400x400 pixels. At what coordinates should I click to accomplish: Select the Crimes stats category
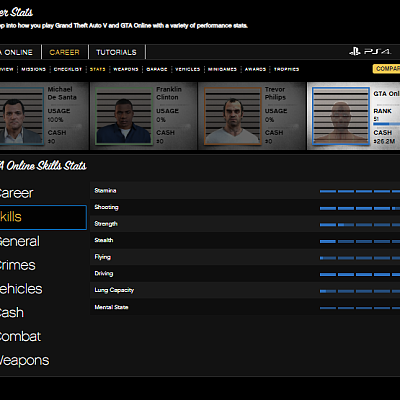[x=17, y=265]
